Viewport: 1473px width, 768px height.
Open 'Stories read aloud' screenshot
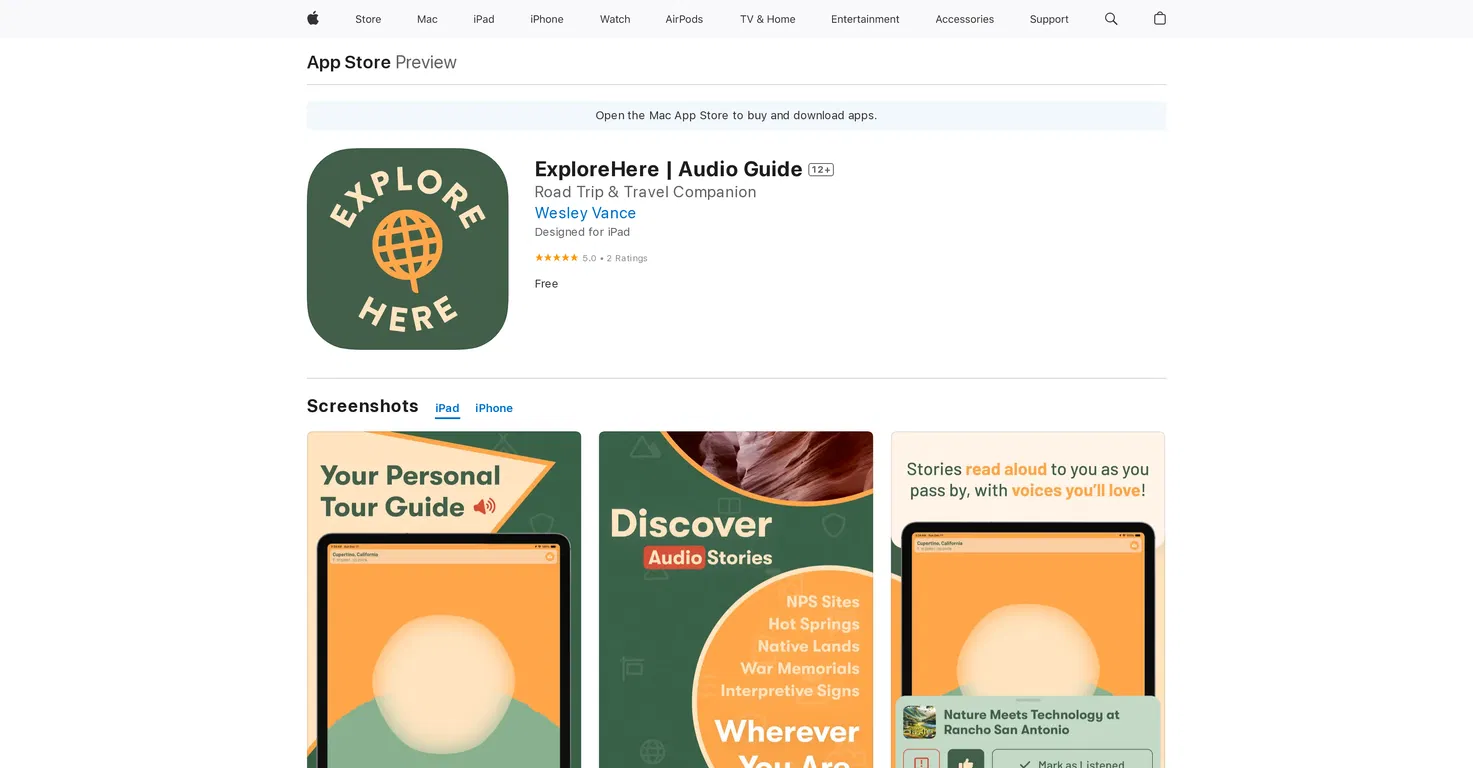(1028, 600)
